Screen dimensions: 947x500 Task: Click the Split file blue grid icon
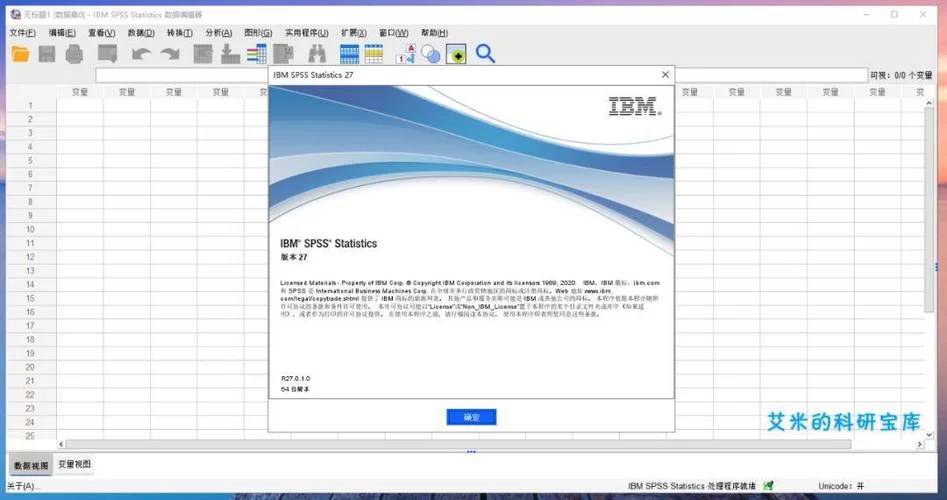point(350,54)
